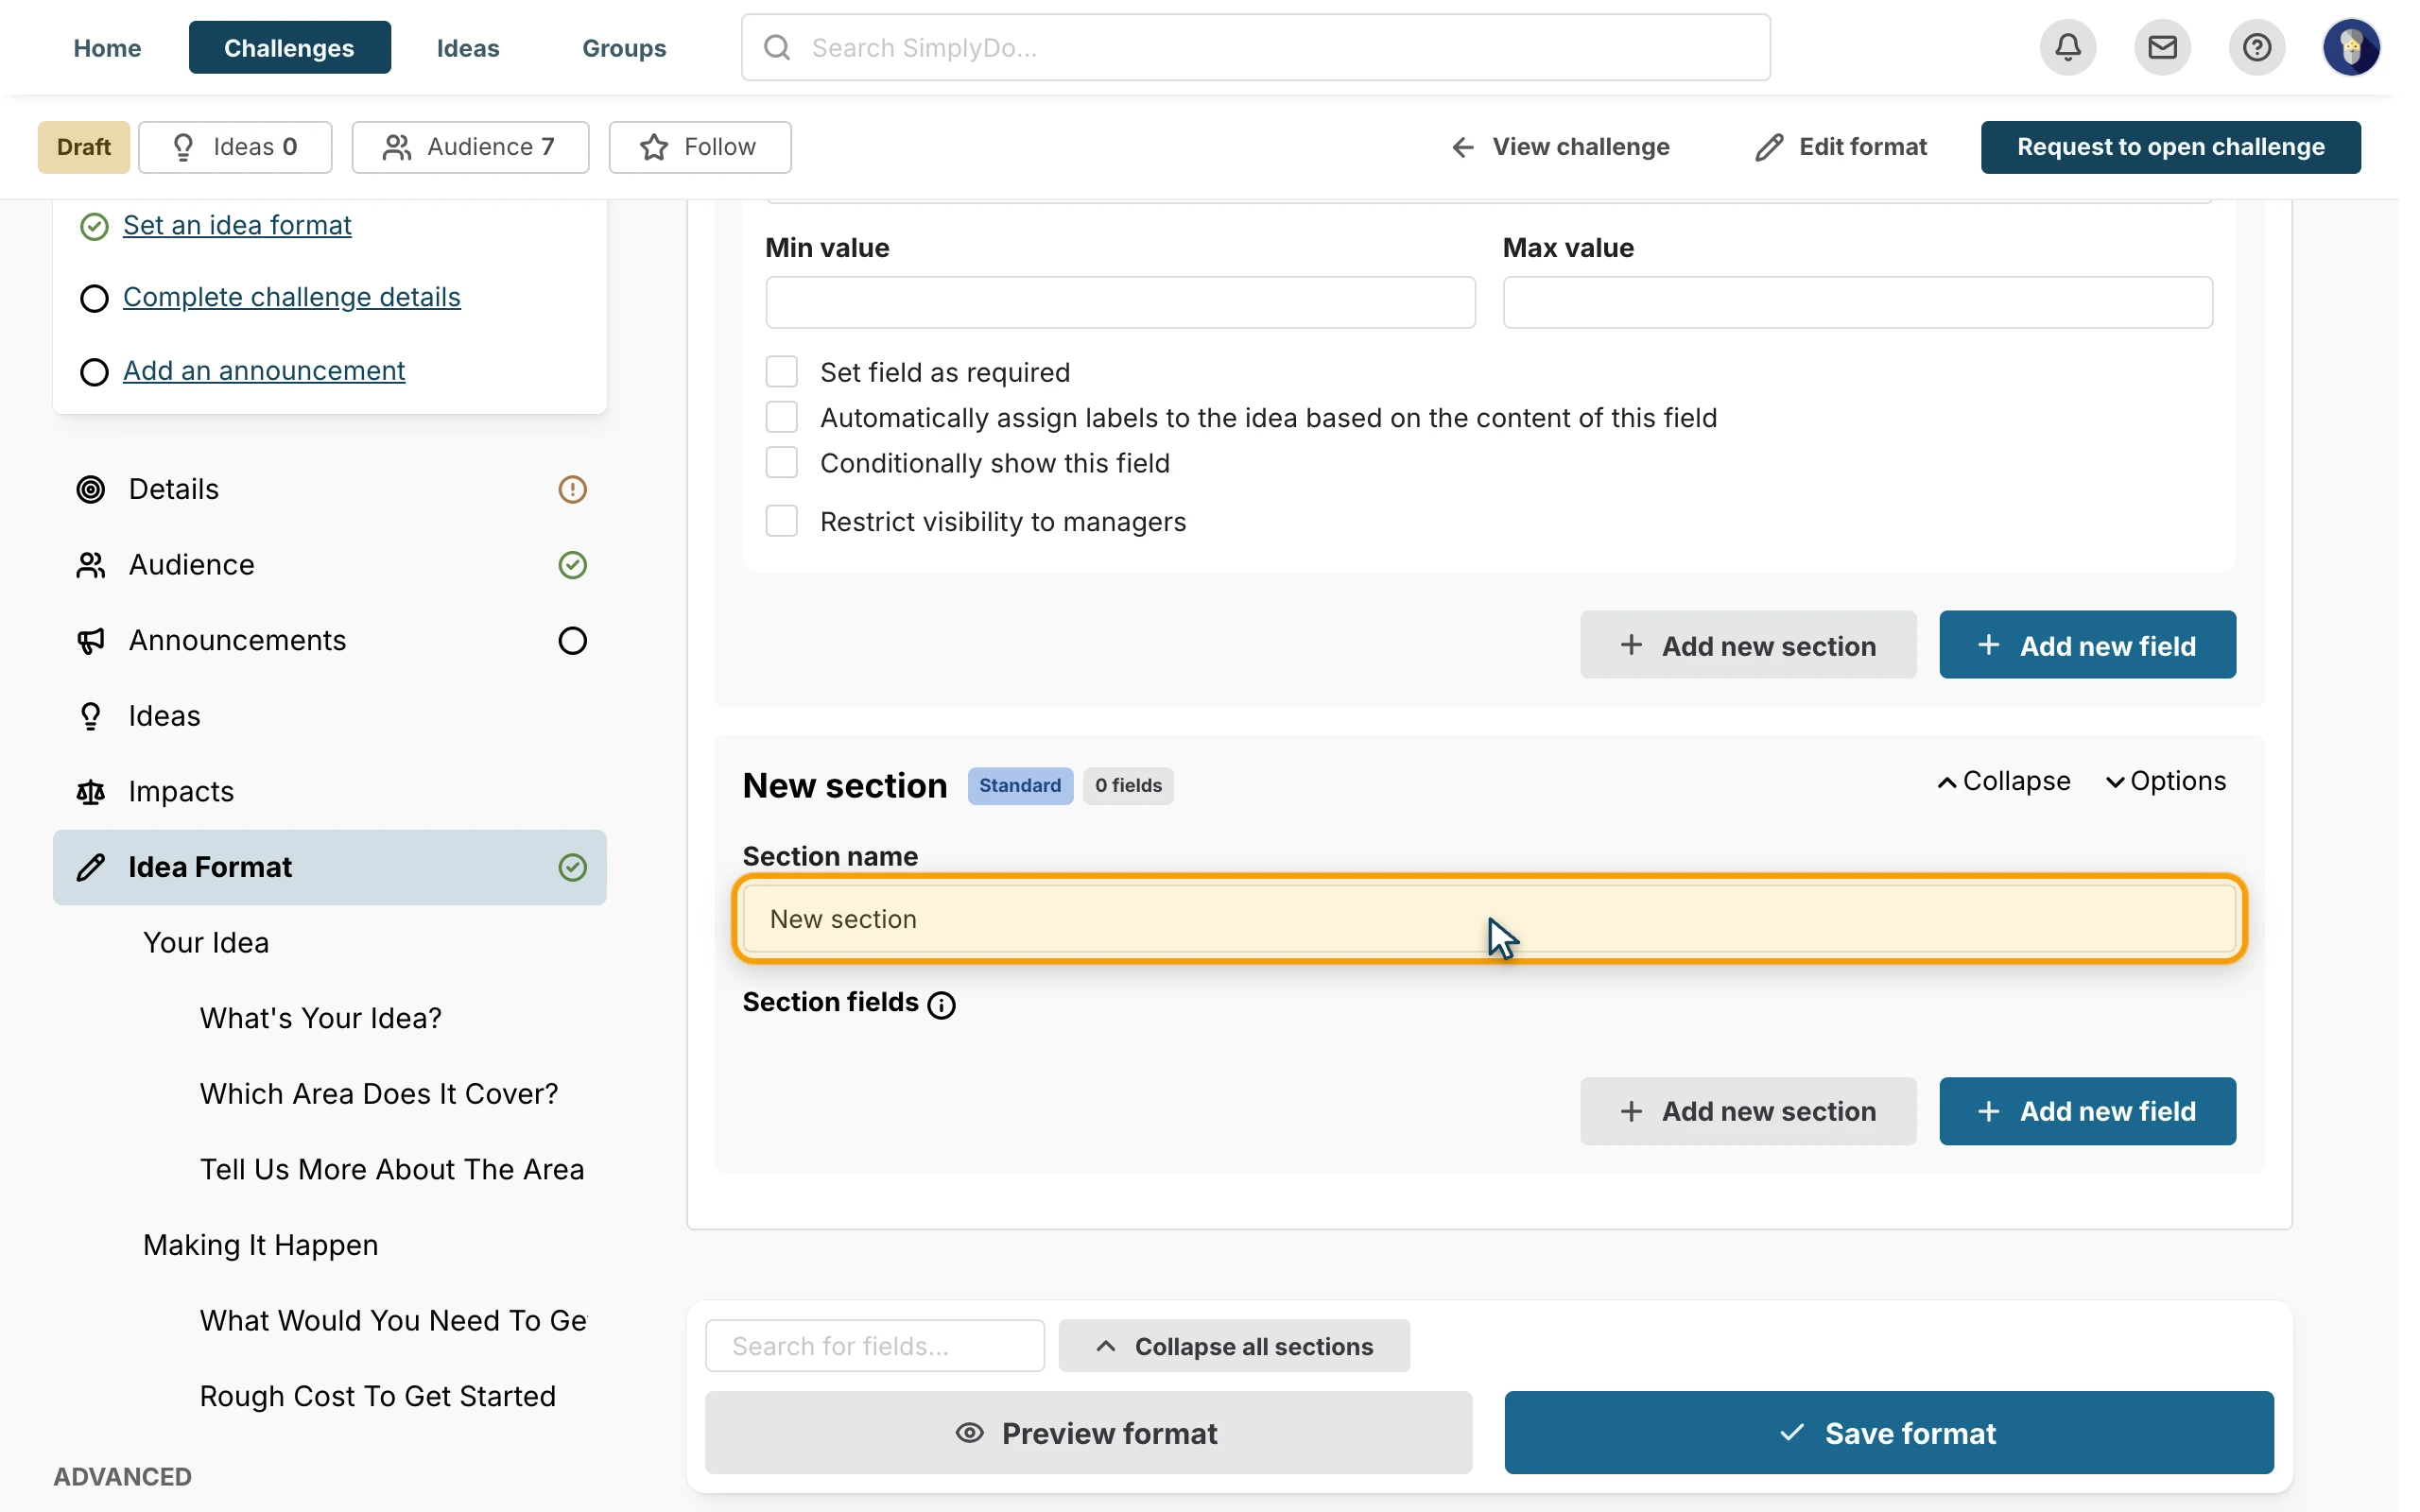Click Add new field in New section
Viewport: 2420px width, 1512px height.
click(2087, 1111)
